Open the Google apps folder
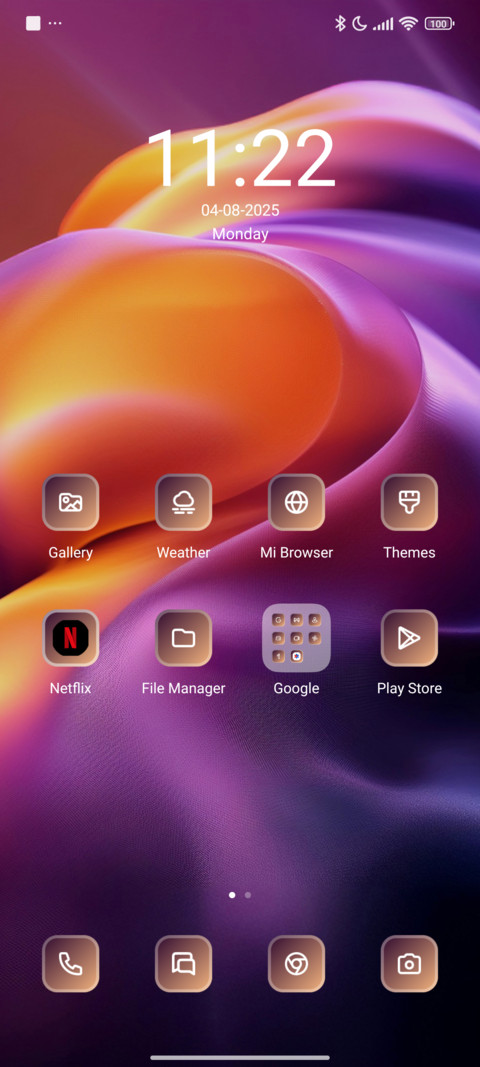480x1067 pixels. [x=296, y=638]
